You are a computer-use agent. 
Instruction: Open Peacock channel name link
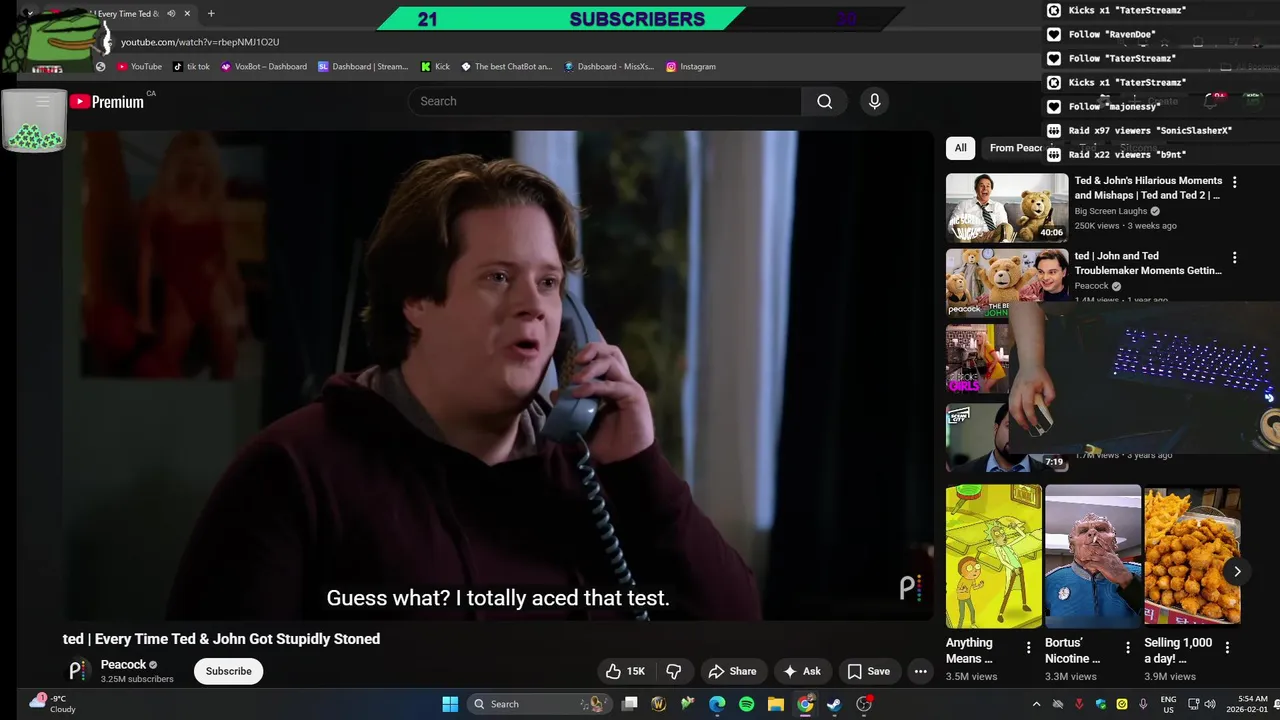tap(124, 665)
